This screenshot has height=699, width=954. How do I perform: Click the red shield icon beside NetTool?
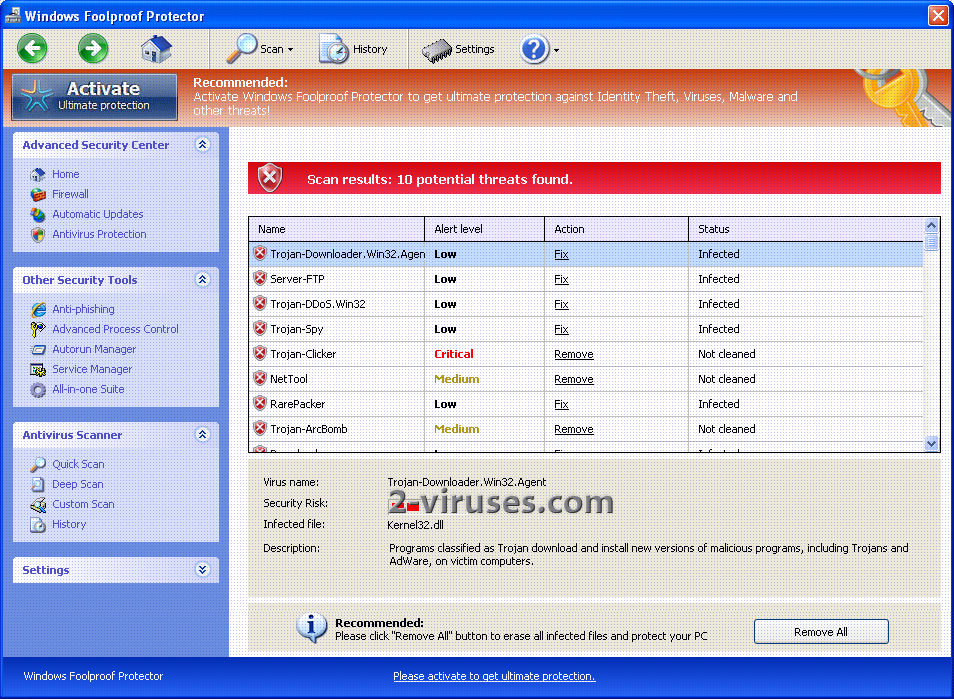coord(260,378)
